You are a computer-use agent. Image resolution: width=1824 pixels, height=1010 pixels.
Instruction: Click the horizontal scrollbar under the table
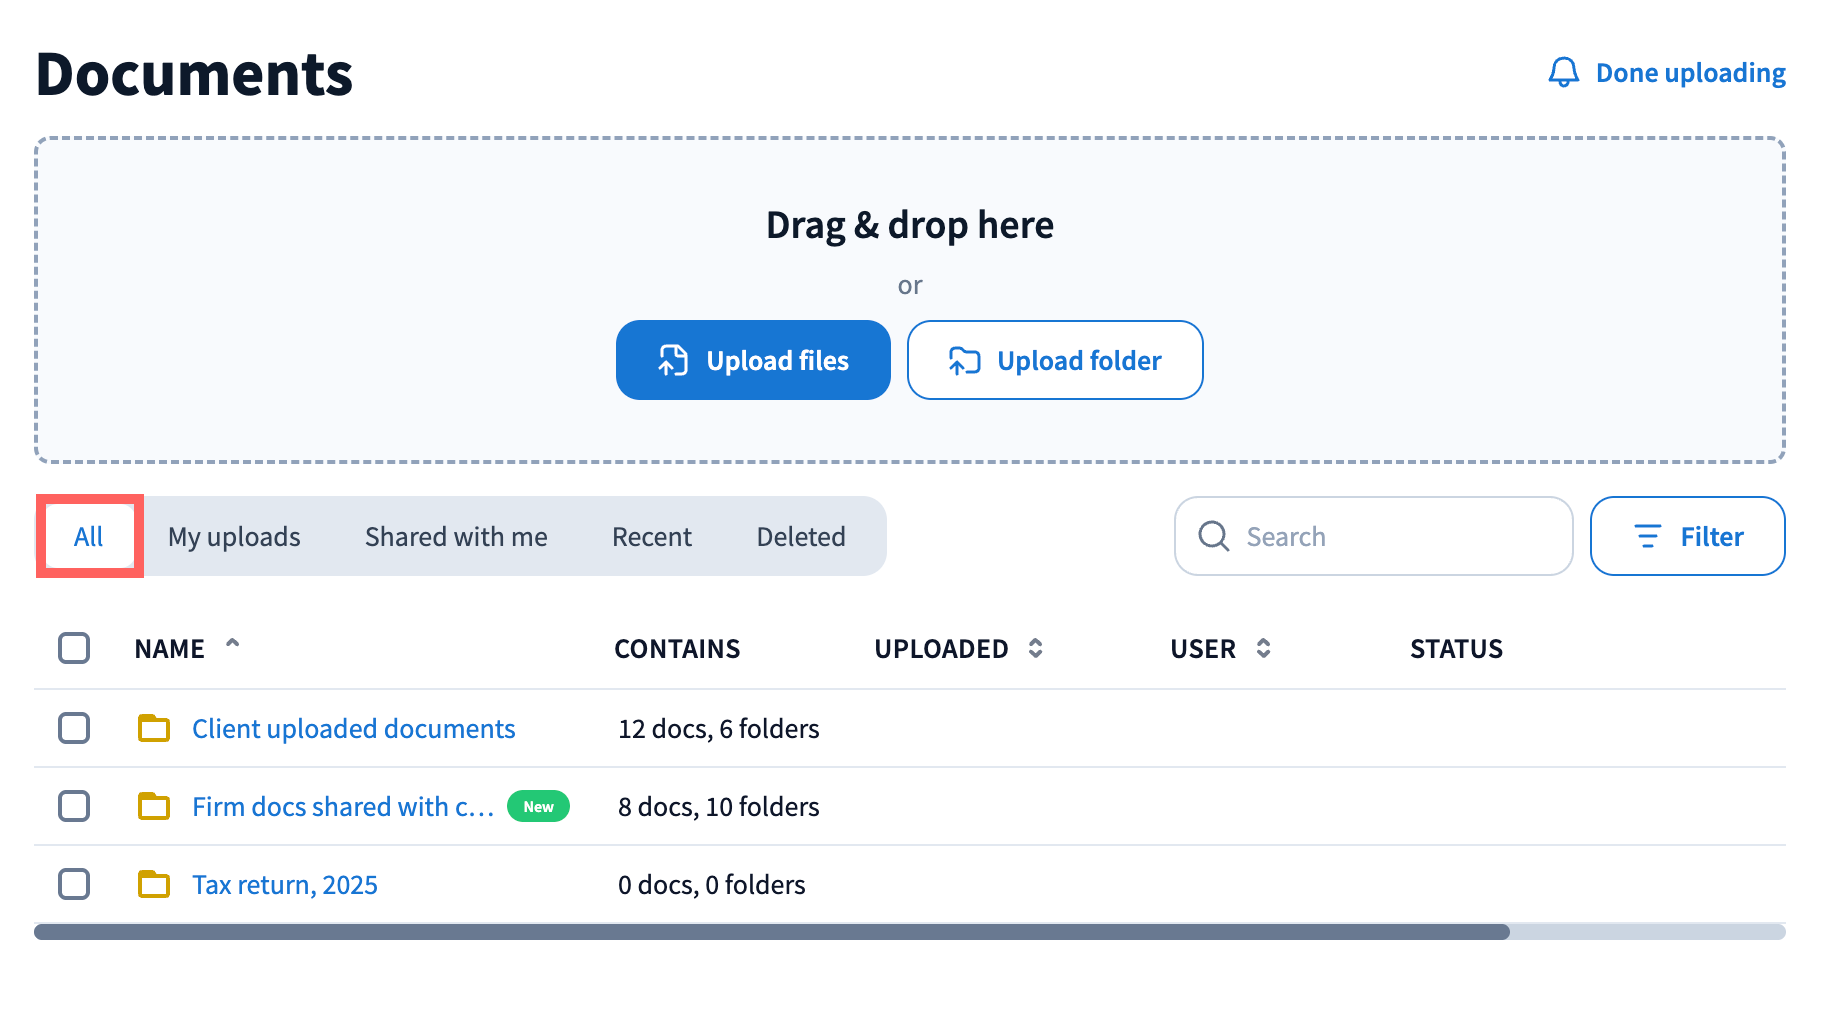tap(770, 932)
